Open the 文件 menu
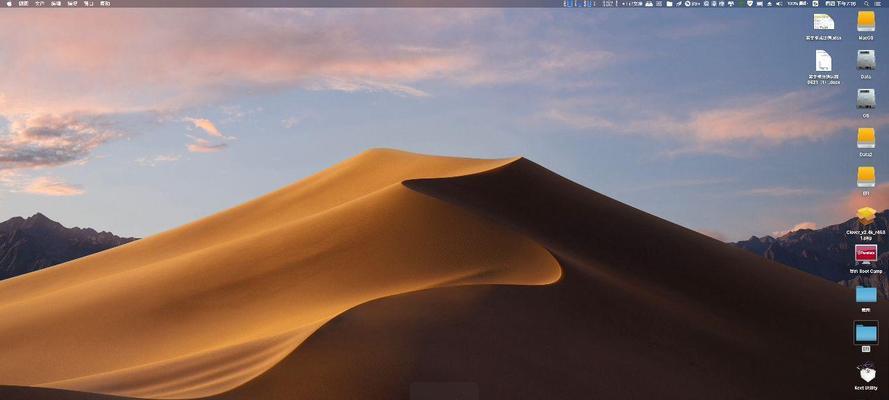This screenshot has height=400, width=889. (39, 3)
